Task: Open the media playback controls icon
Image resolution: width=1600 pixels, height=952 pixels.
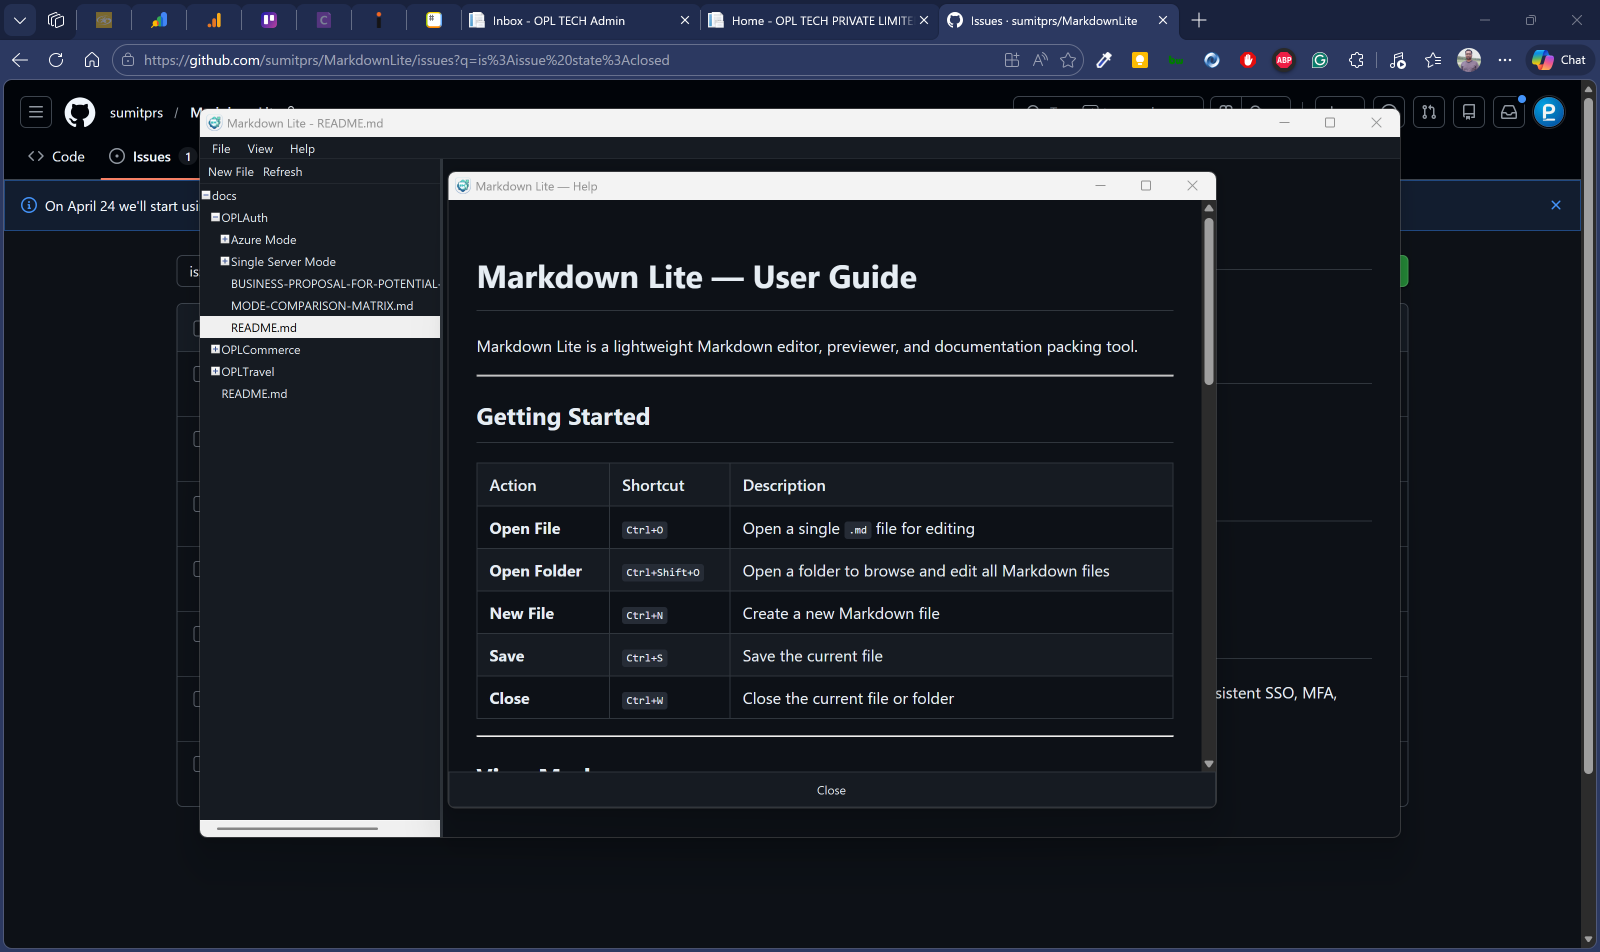Action: [x=1397, y=60]
